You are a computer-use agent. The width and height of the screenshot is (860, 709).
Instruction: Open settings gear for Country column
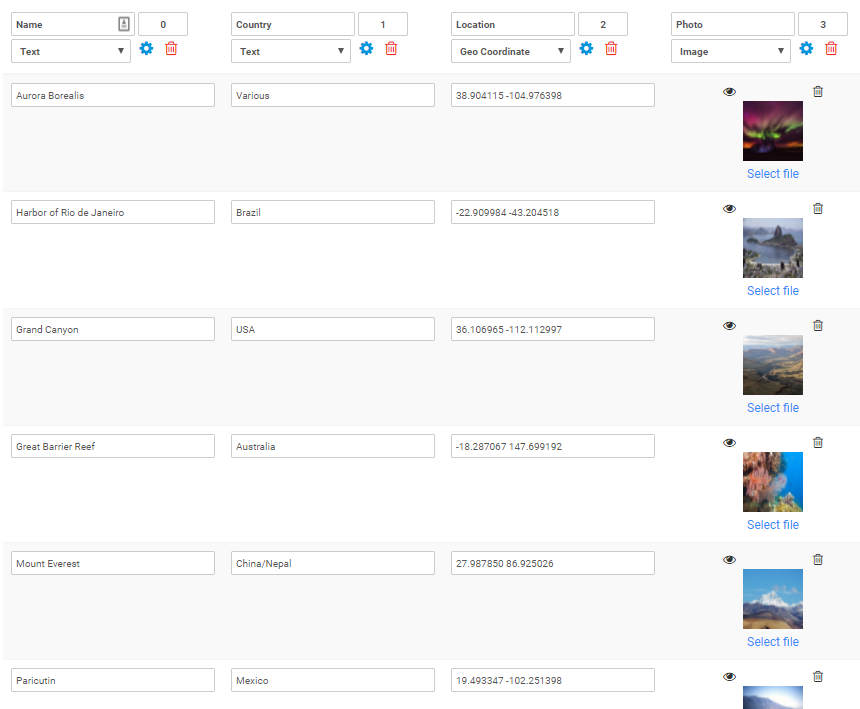(366, 49)
